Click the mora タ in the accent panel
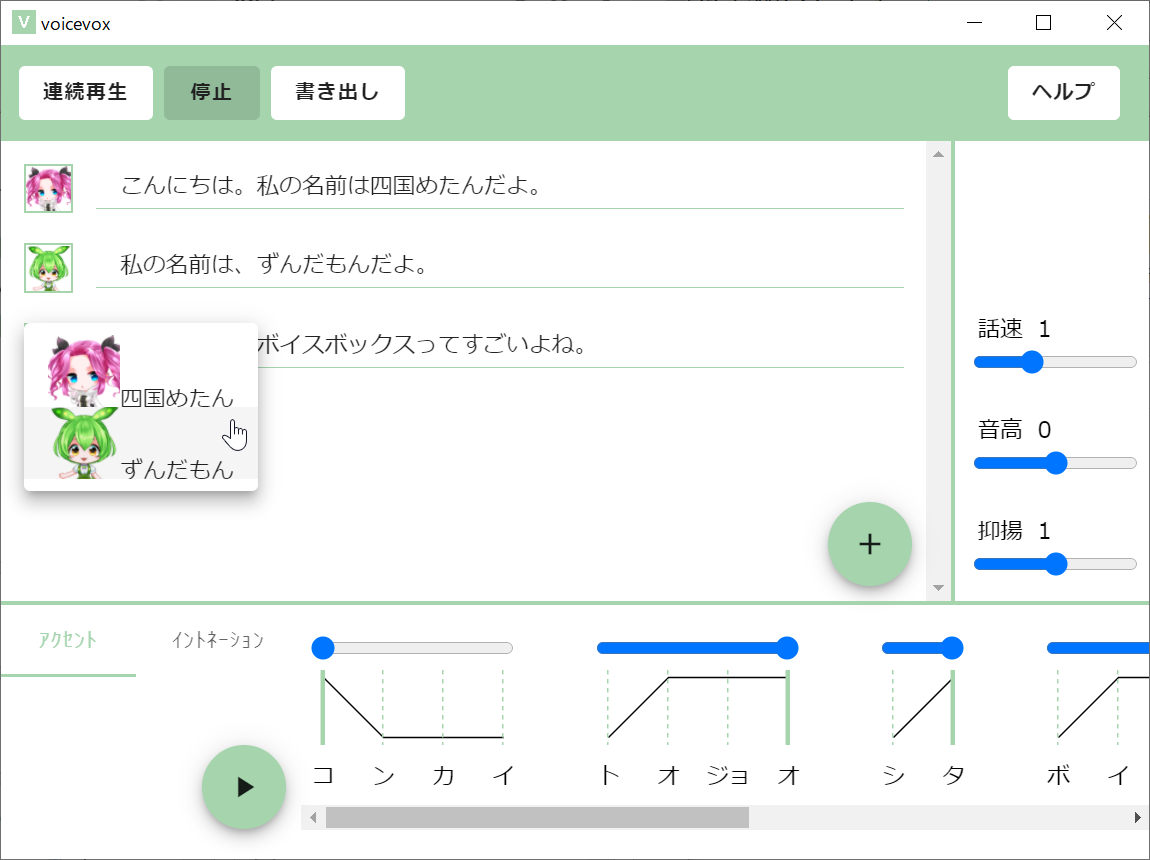 coord(953,775)
